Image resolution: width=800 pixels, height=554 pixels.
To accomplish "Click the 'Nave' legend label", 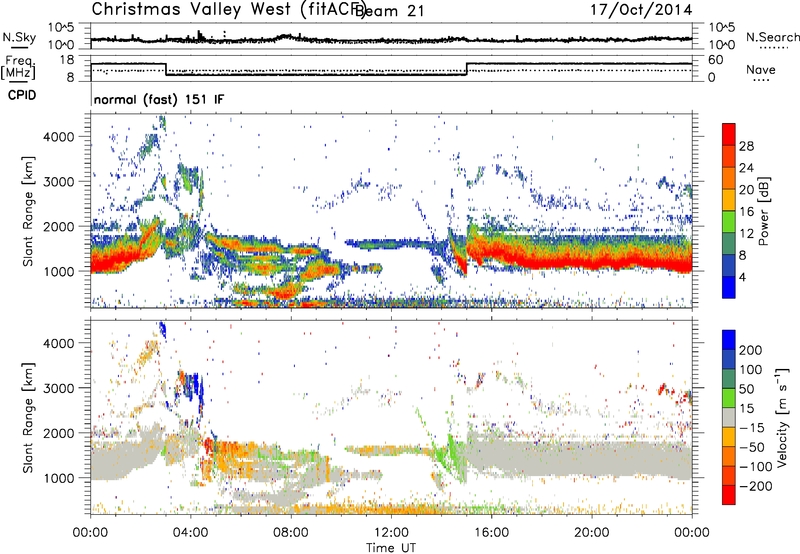I will tap(760, 70).
